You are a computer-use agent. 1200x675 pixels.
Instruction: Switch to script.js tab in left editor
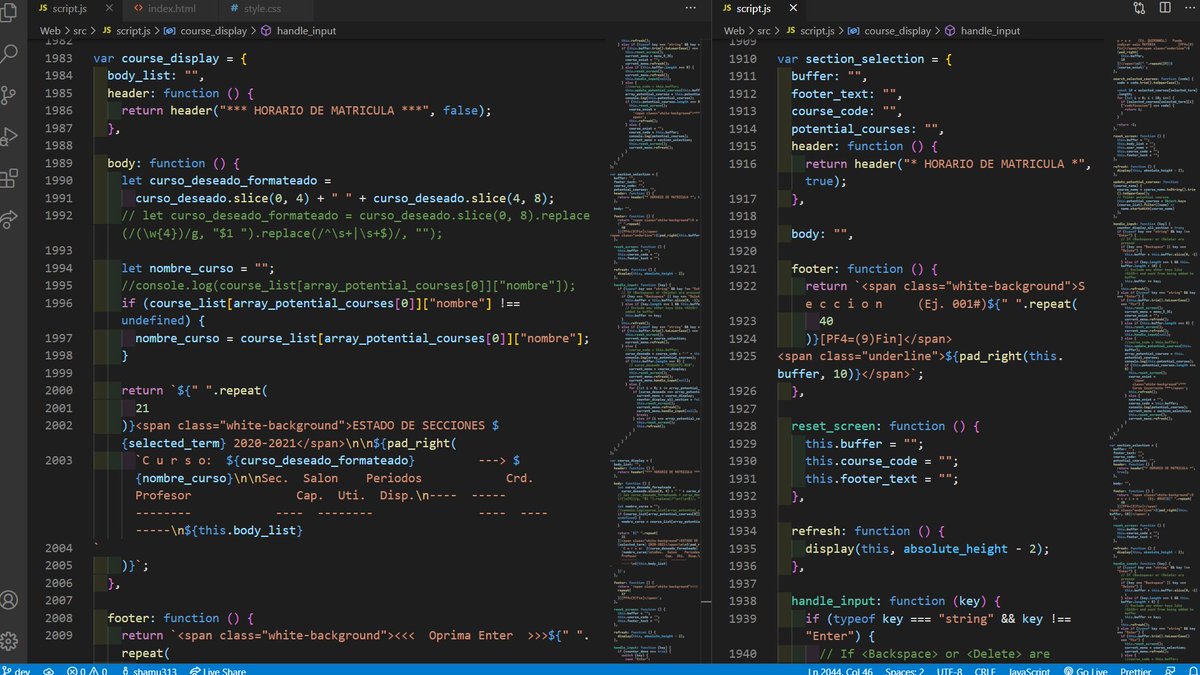(x=74, y=8)
